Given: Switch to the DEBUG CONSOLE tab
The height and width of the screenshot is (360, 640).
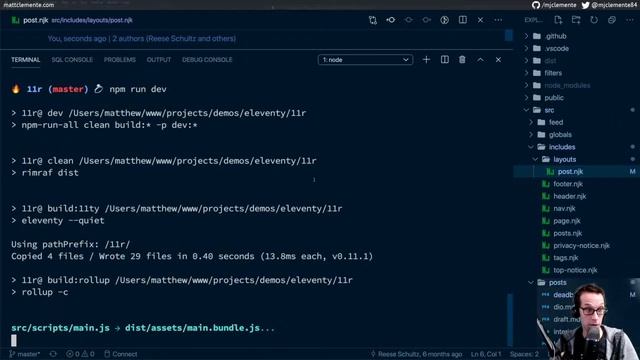Looking at the screenshot, I should point(207,60).
